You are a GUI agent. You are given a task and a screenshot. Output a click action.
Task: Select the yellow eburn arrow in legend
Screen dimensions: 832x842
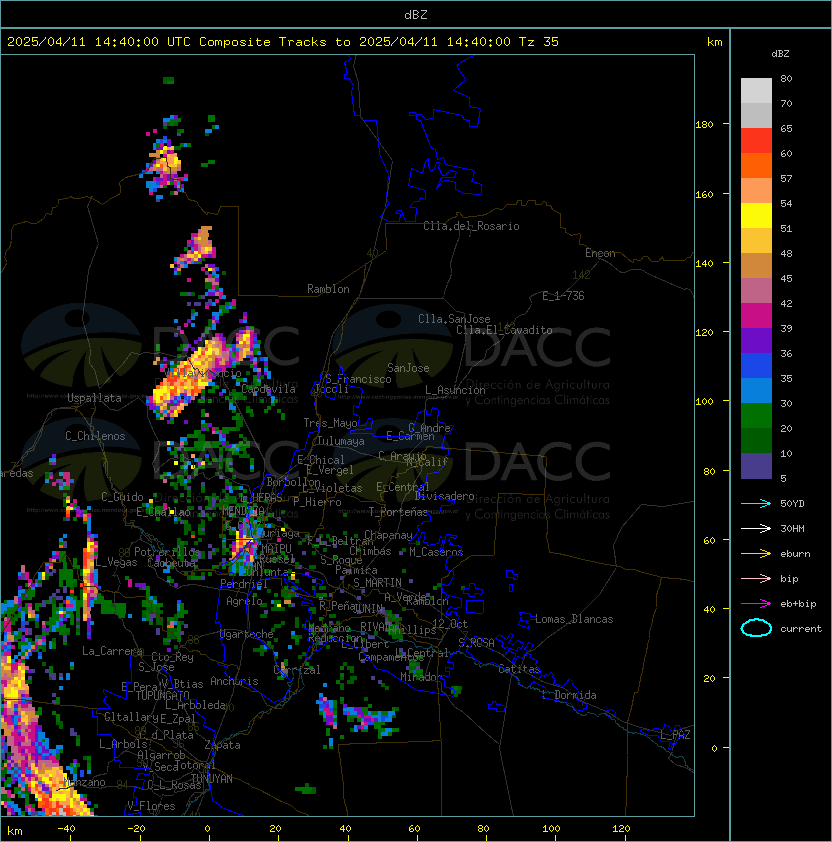tap(756, 554)
